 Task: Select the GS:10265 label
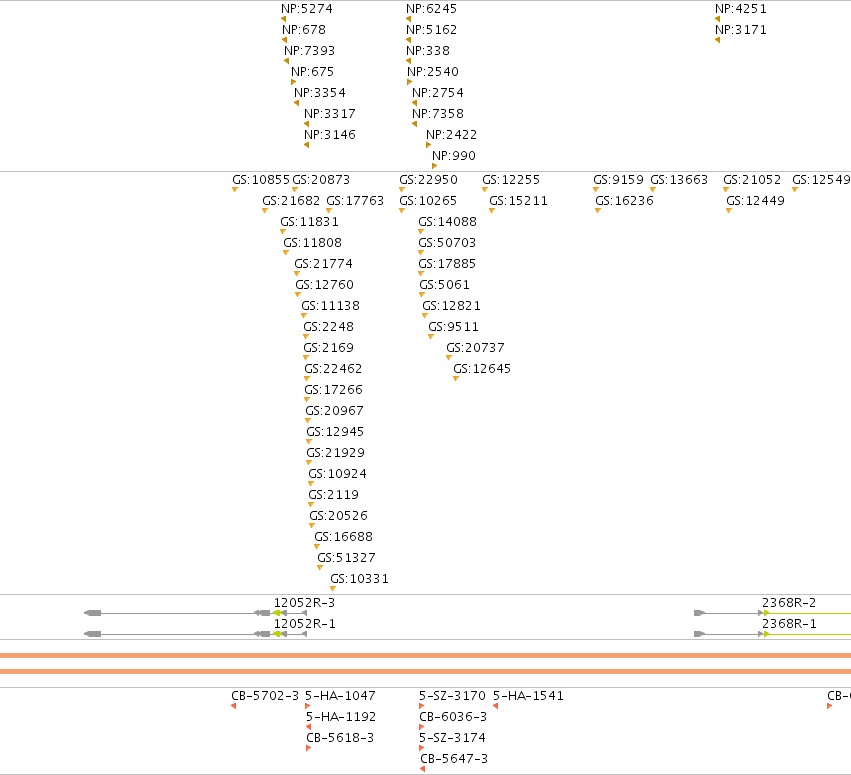point(428,201)
